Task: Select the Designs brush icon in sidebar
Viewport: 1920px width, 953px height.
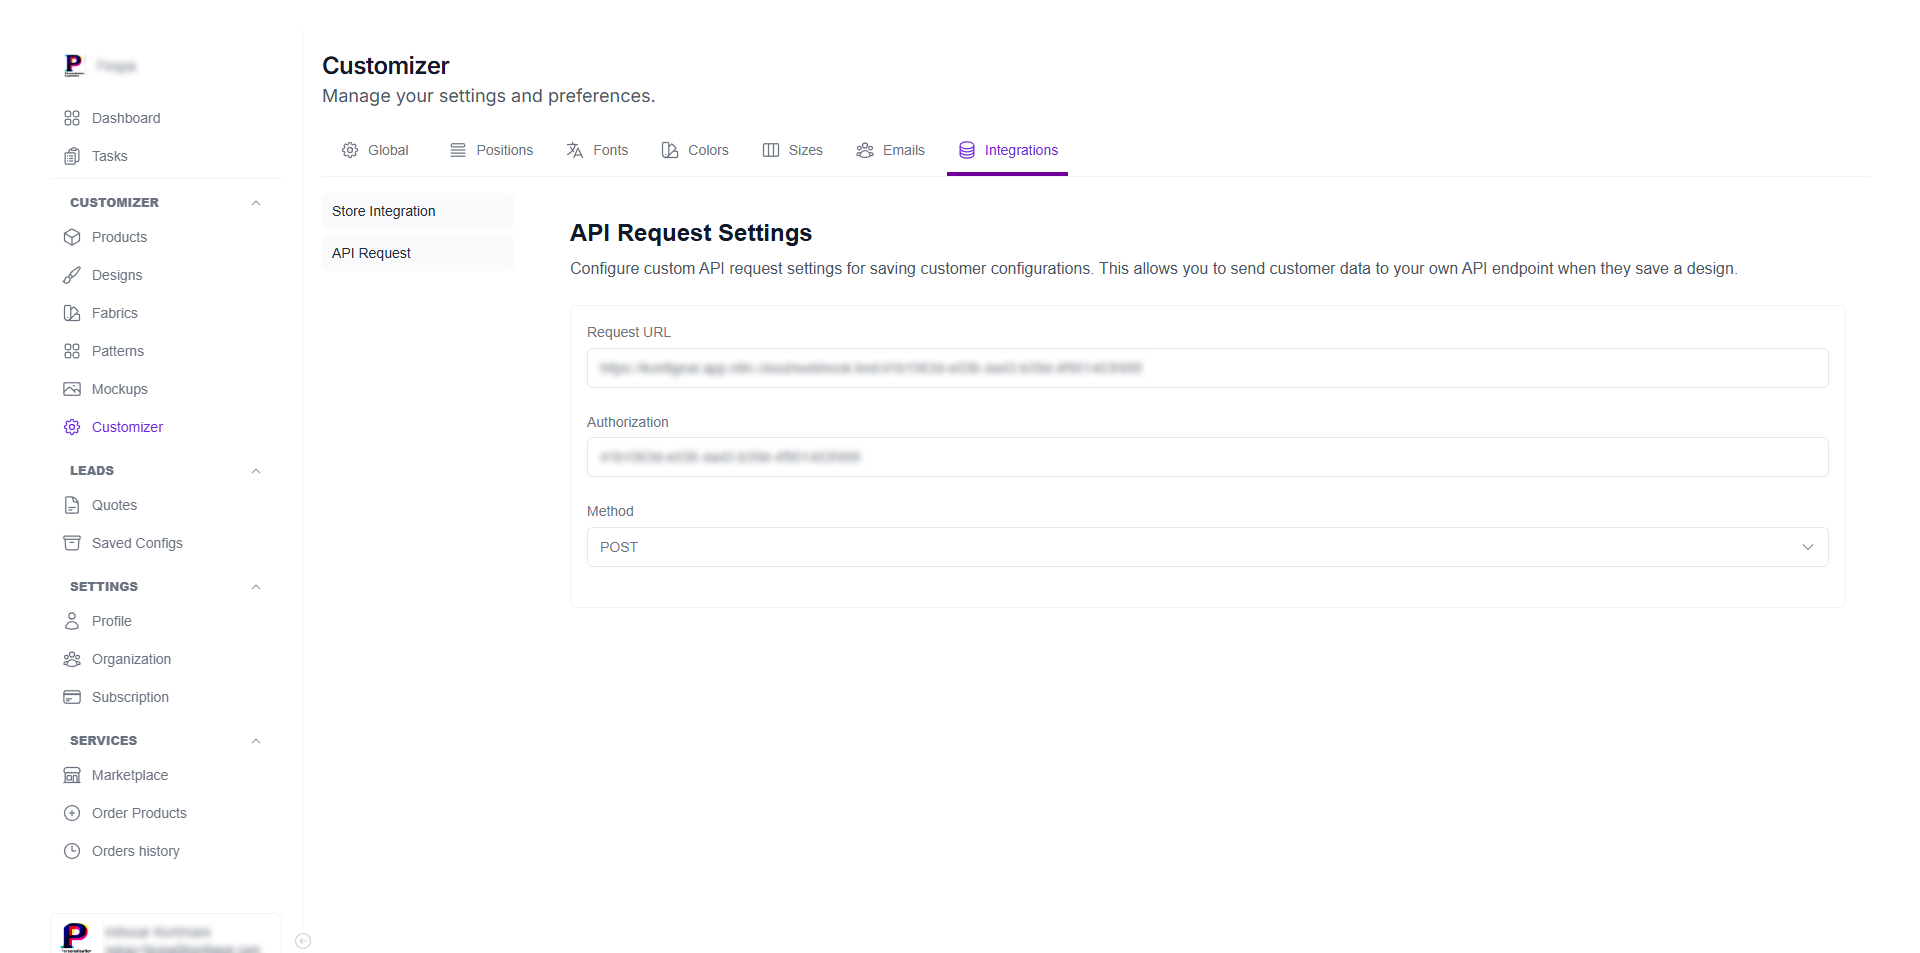Action: coord(71,275)
